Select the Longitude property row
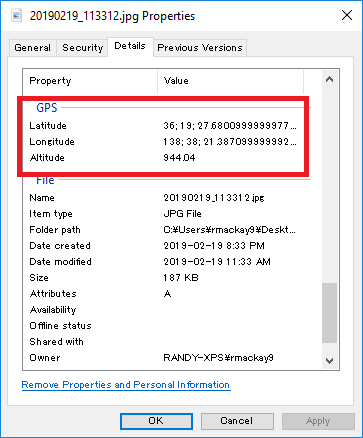The height and width of the screenshot is (438, 363). (x=163, y=142)
